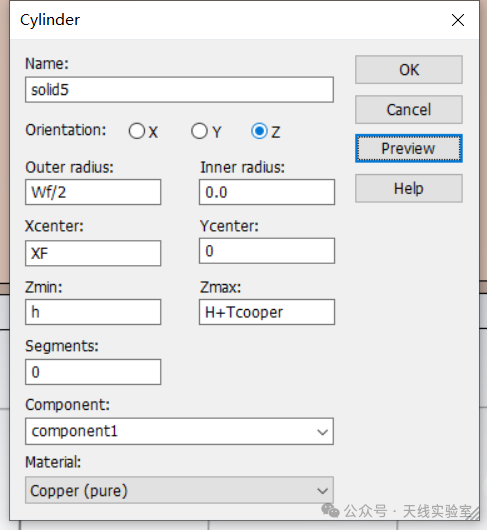Click the Cancel button
The image size is (487, 530).
click(409, 110)
